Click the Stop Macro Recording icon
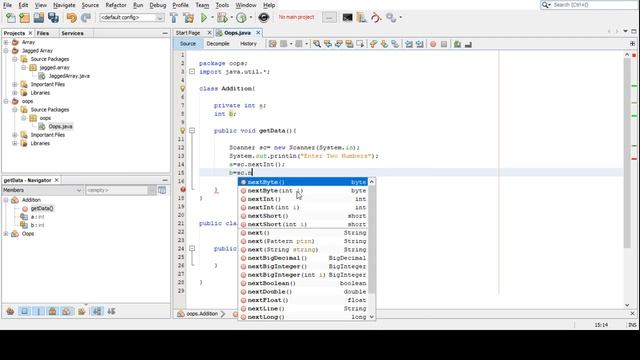The height and width of the screenshot is (360, 640). pos(444,44)
